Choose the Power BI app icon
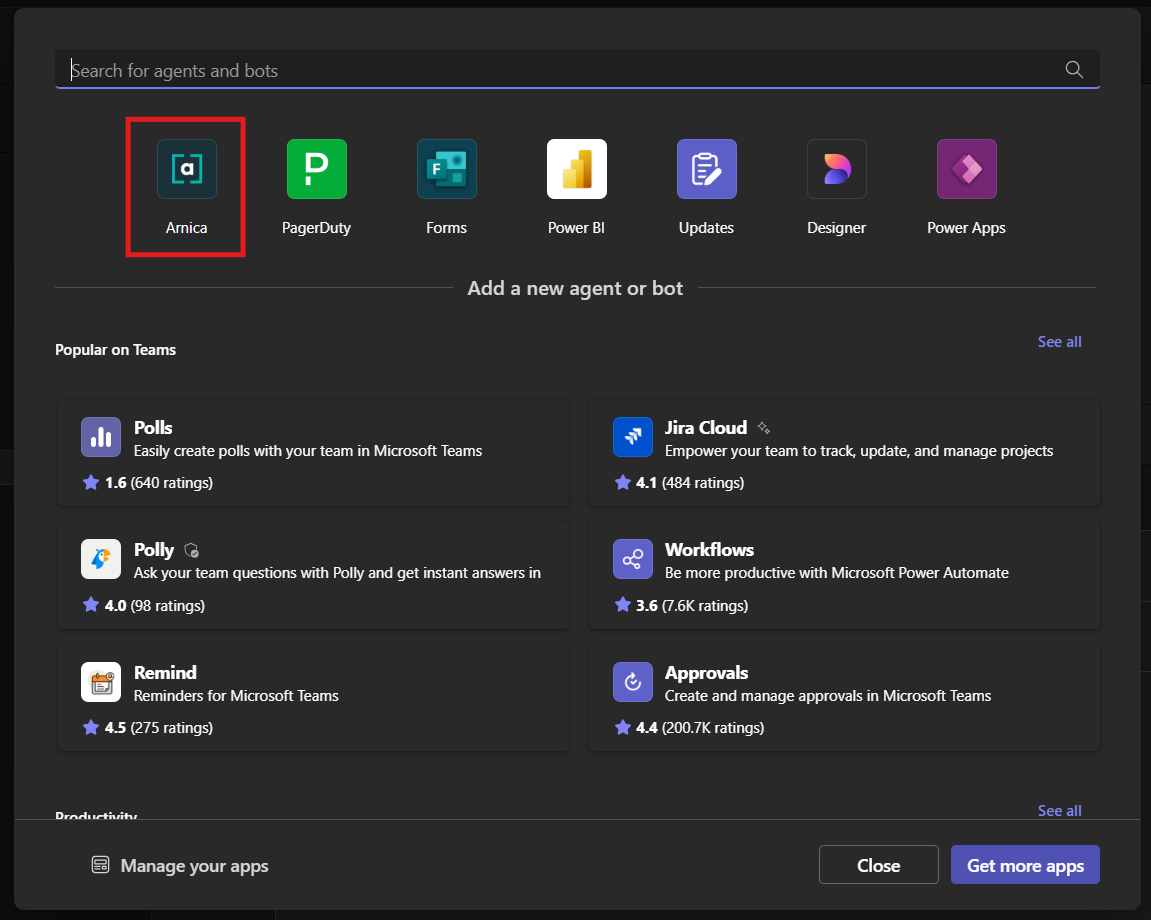Screen dimensions: 1151x920 [577, 169]
